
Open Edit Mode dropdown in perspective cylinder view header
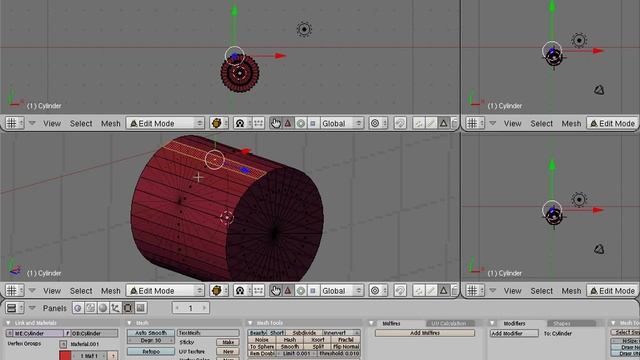point(165,290)
